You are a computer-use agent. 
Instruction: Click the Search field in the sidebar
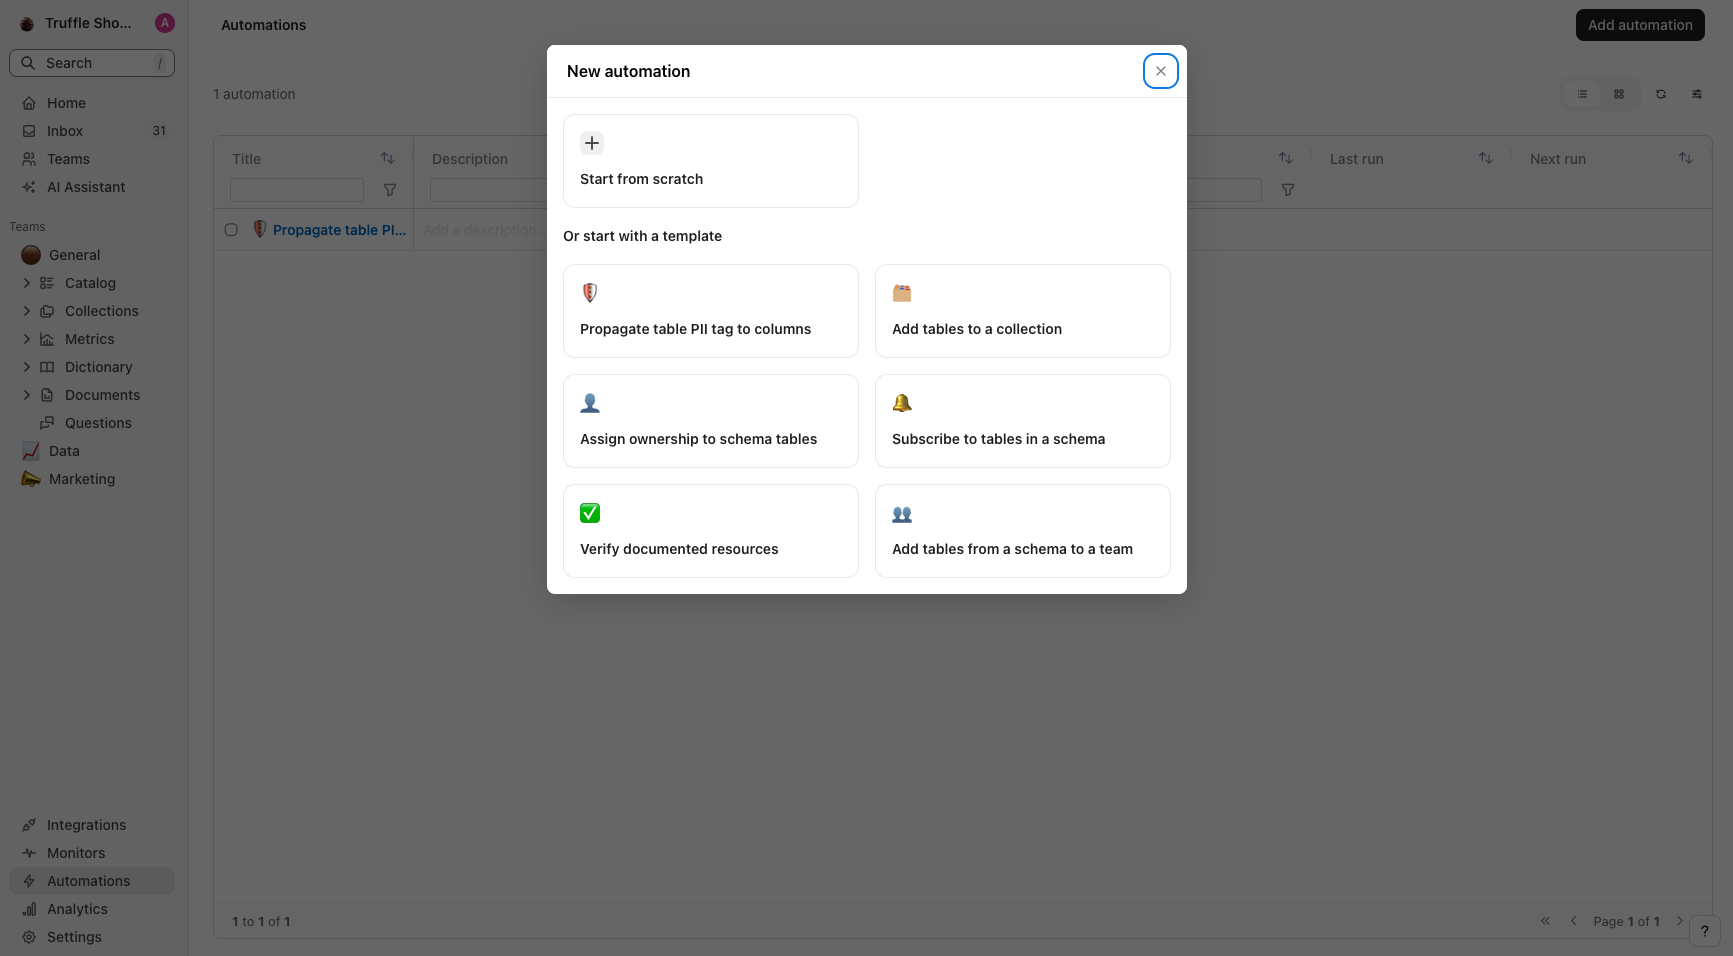(x=92, y=63)
